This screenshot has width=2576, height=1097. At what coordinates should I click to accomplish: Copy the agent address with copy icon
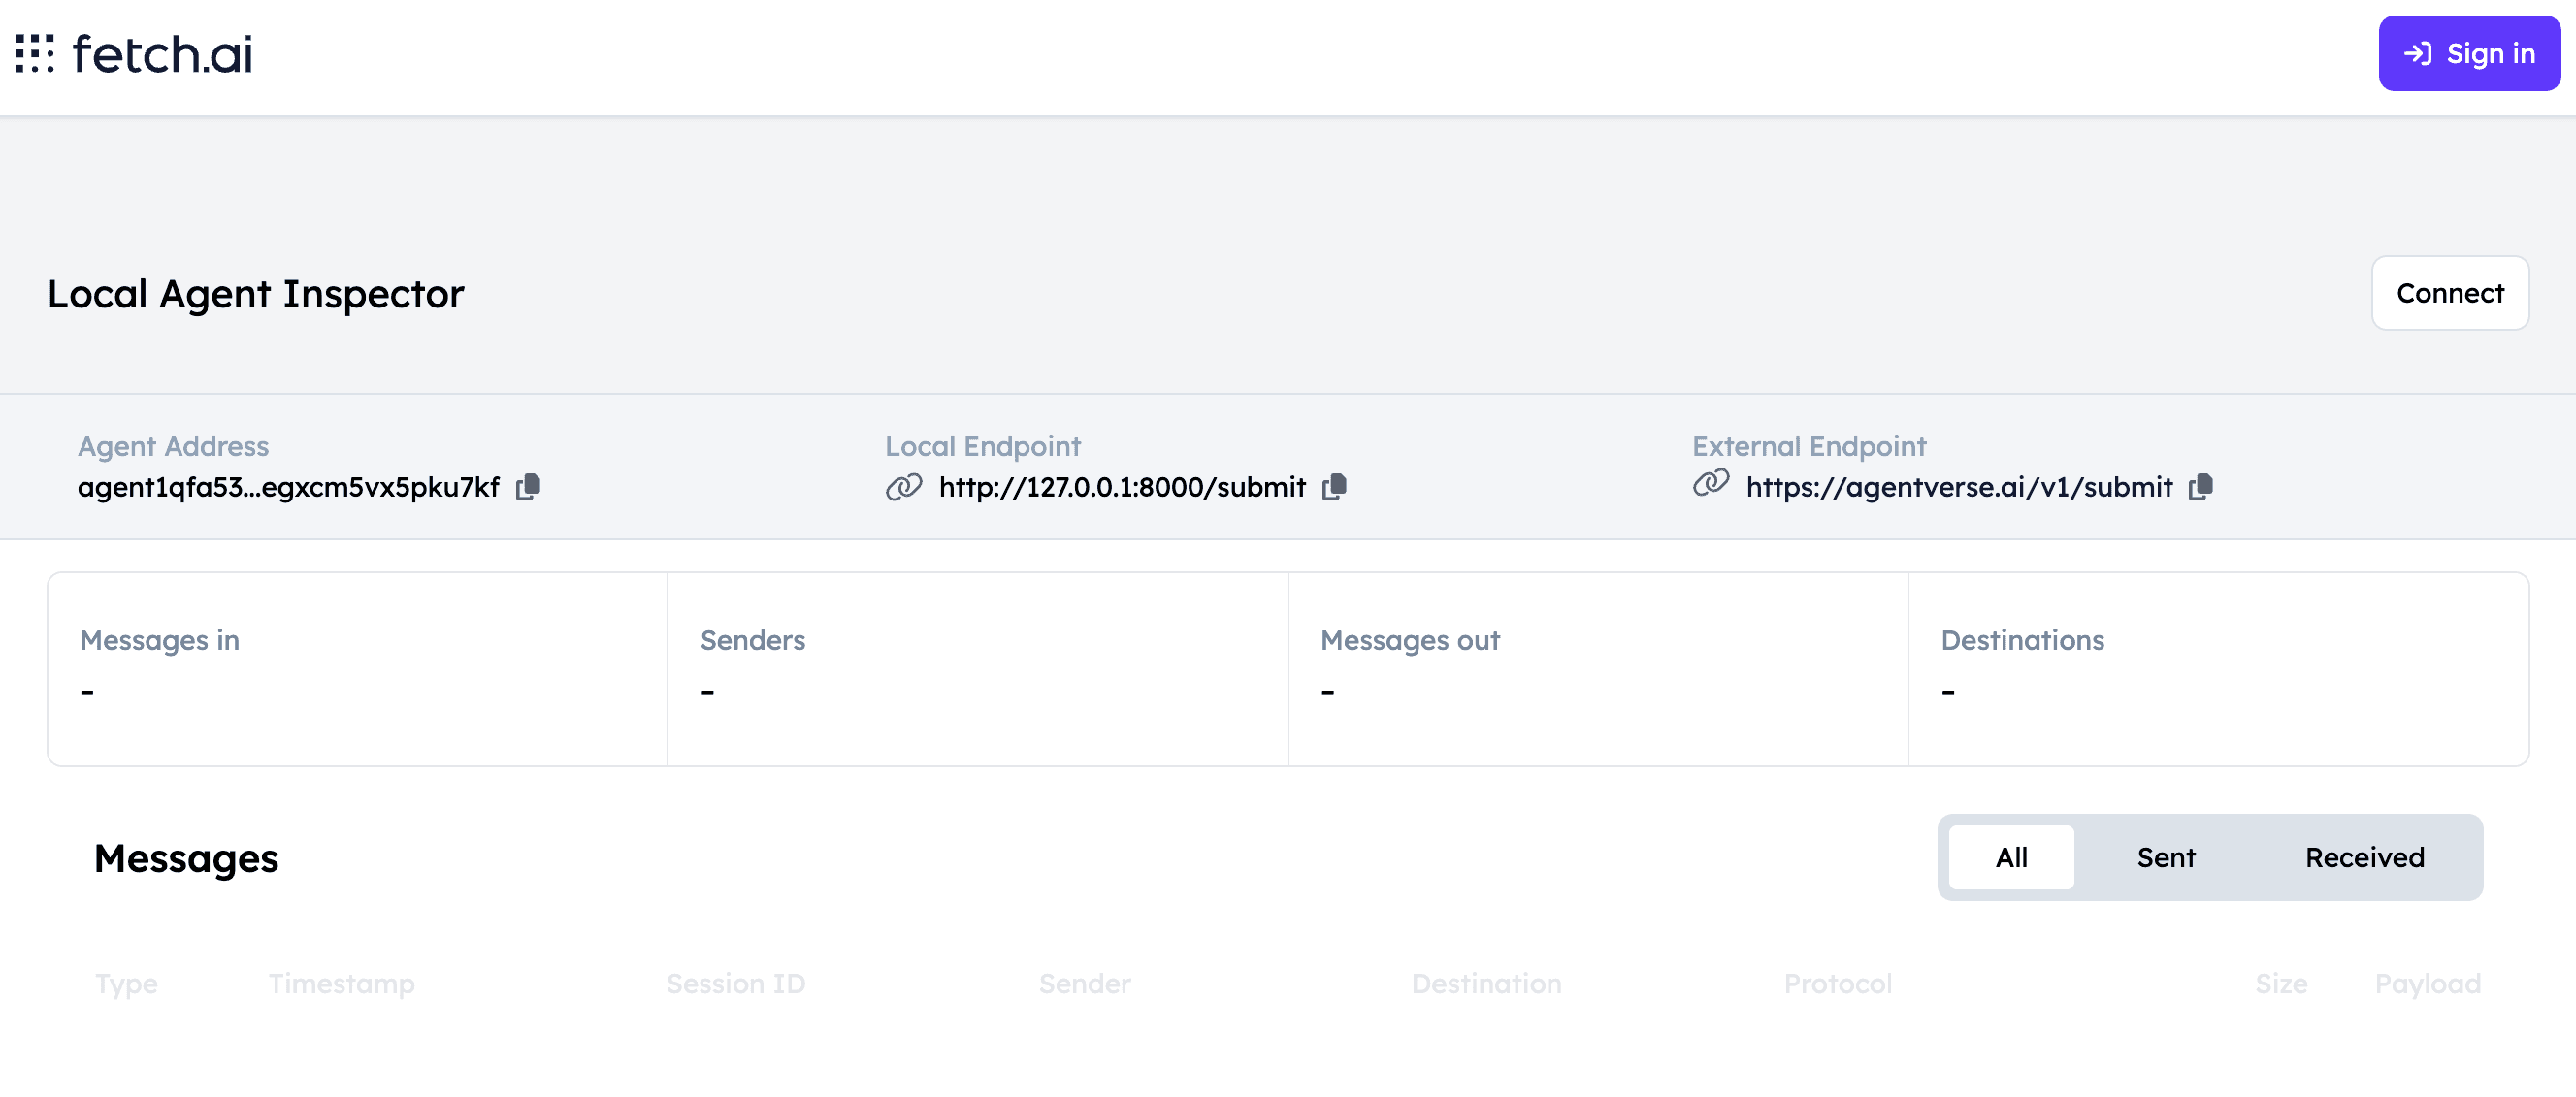(x=528, y=487)
